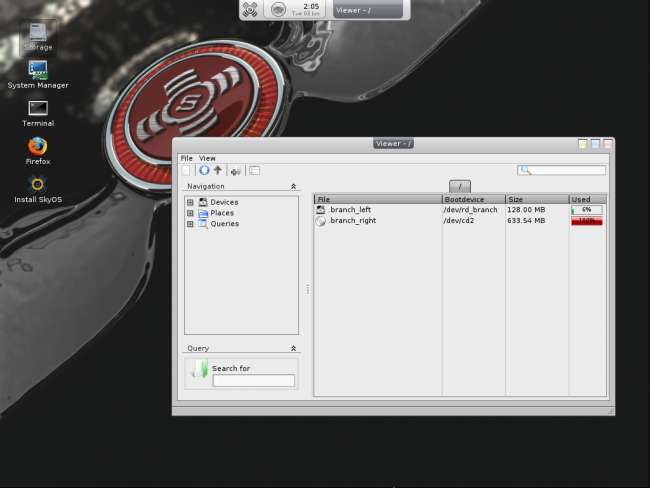Click the refresh icon in Viewer toolbar
This screenshot has height=488, width=650.
204,171
